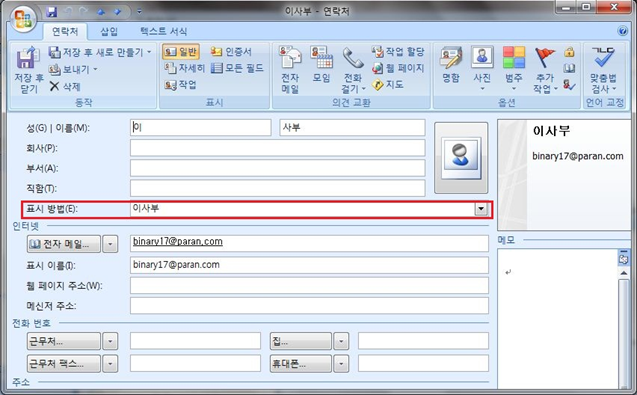Click the 회사 company field
Viewport: 637px width, 395px height.
[x=277, y=148]
